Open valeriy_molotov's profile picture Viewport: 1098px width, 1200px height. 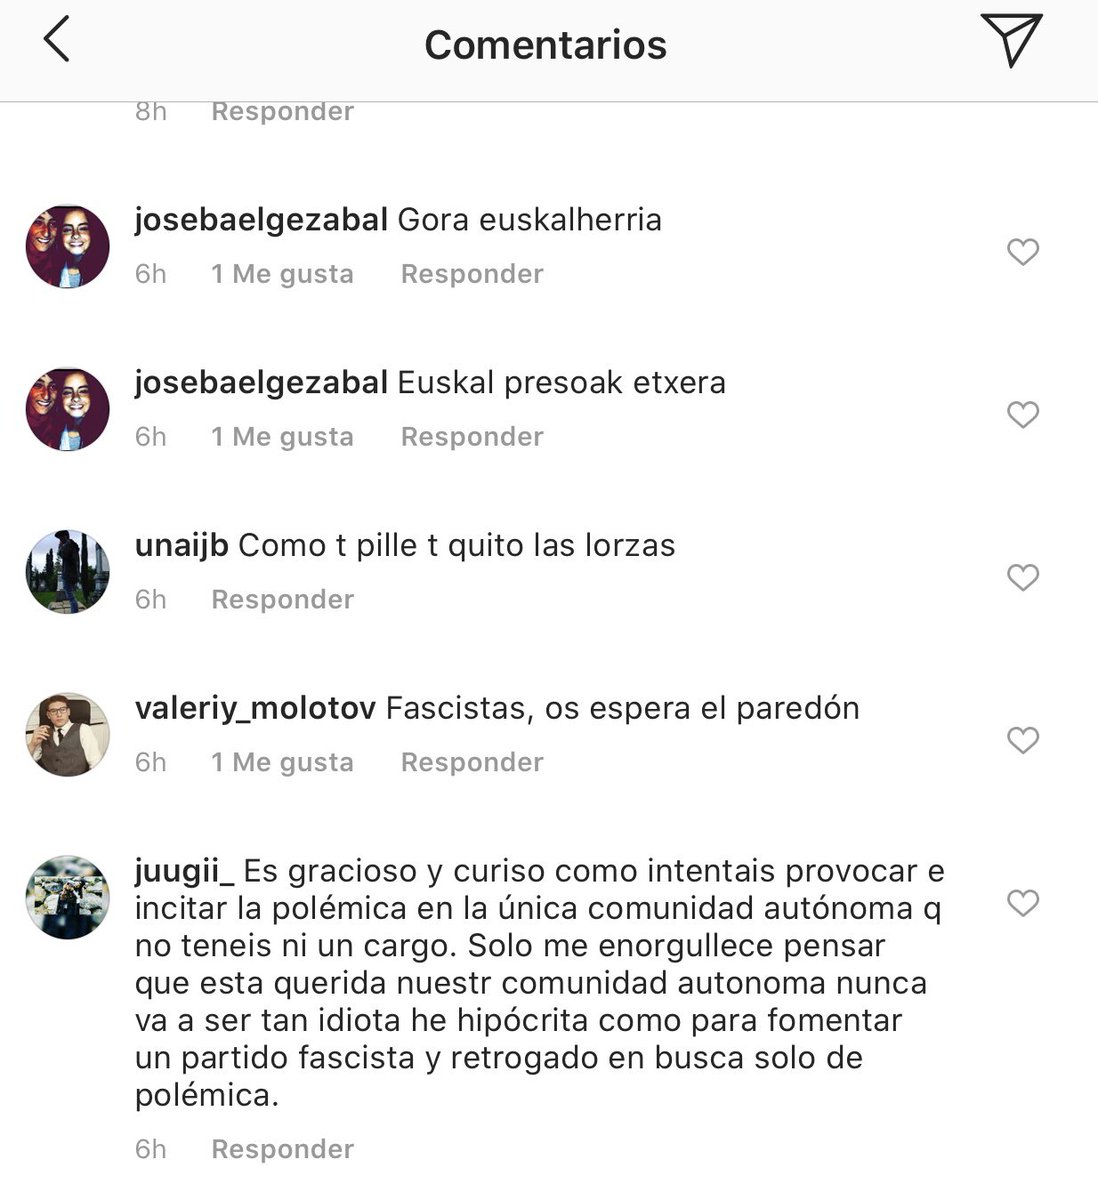pos(67,735)
